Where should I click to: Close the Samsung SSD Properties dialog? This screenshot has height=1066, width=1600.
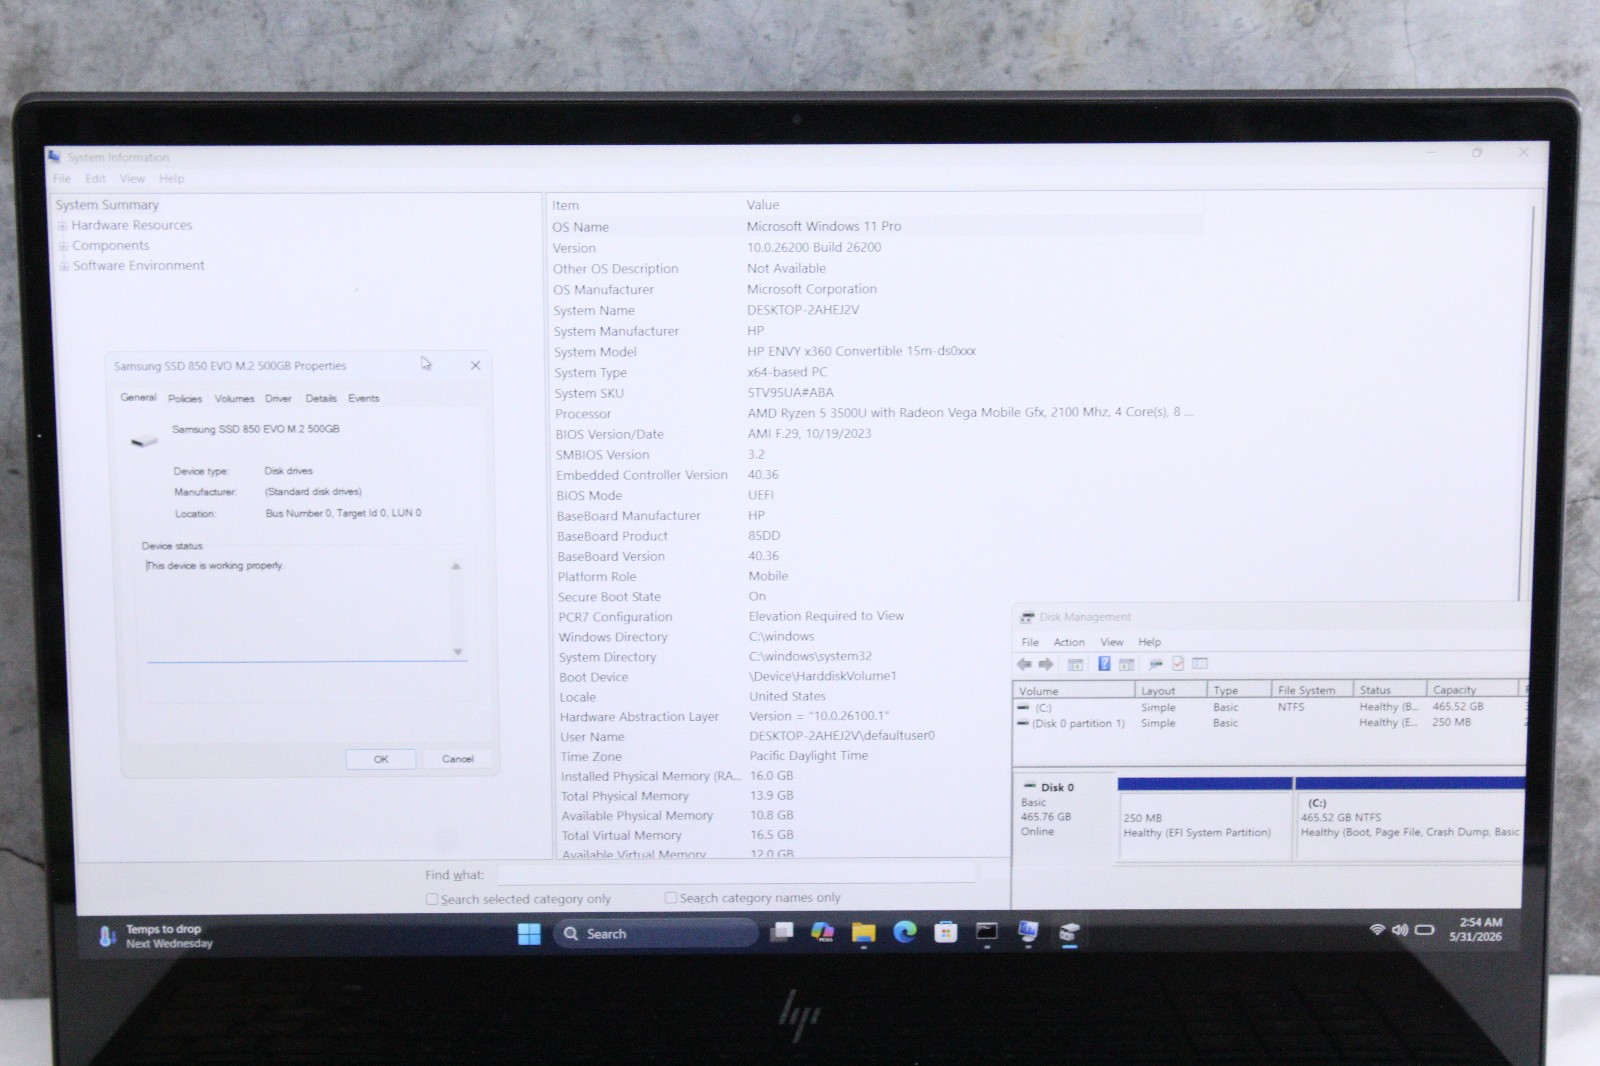pyautogui.click(x=476, y=366)
